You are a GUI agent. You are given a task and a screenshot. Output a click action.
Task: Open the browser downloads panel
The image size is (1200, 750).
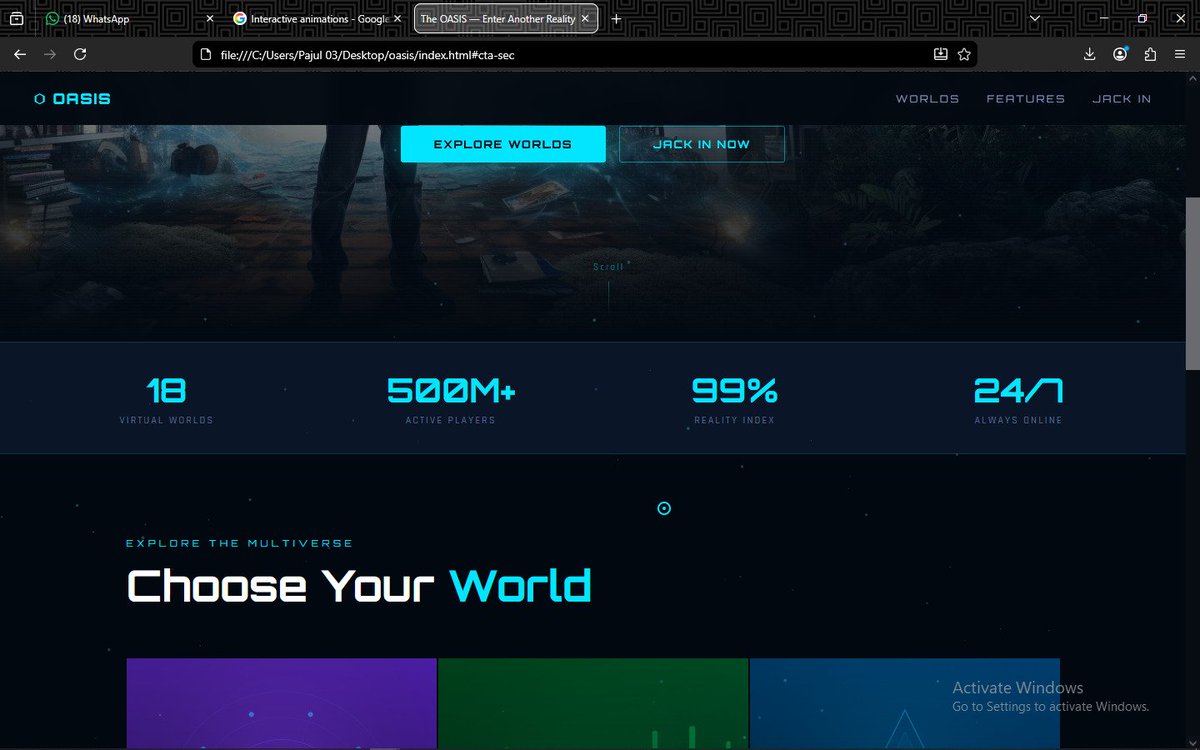click(x=1090, y=54)
